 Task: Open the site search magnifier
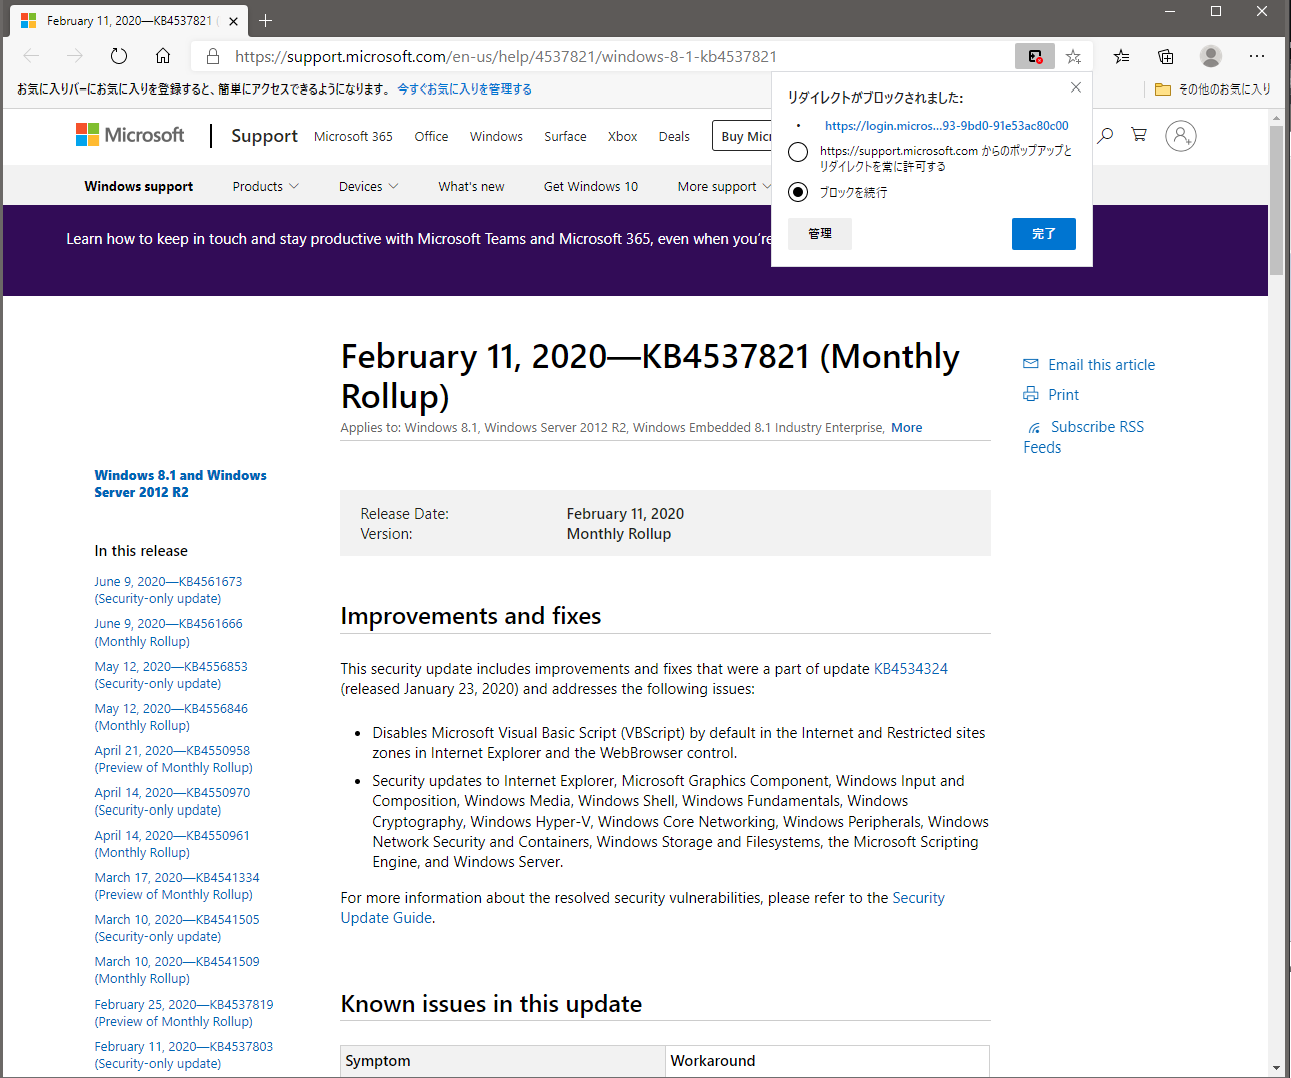click(x=1105, y=135)
